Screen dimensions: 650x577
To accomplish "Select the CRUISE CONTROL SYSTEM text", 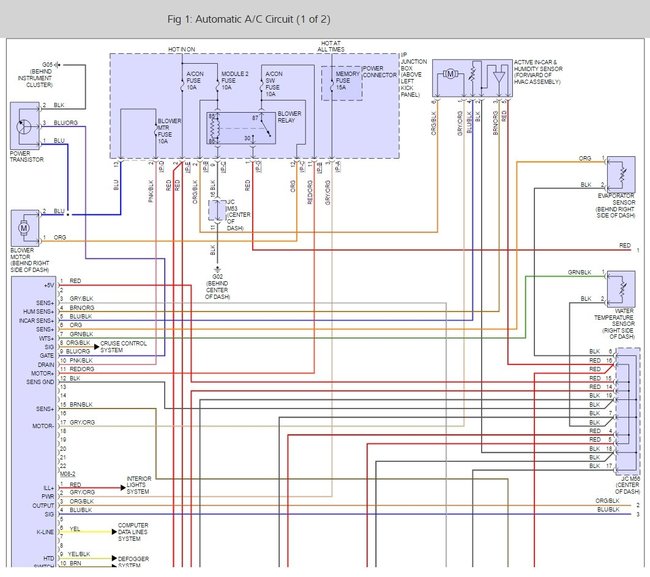I will coord(124,347).
